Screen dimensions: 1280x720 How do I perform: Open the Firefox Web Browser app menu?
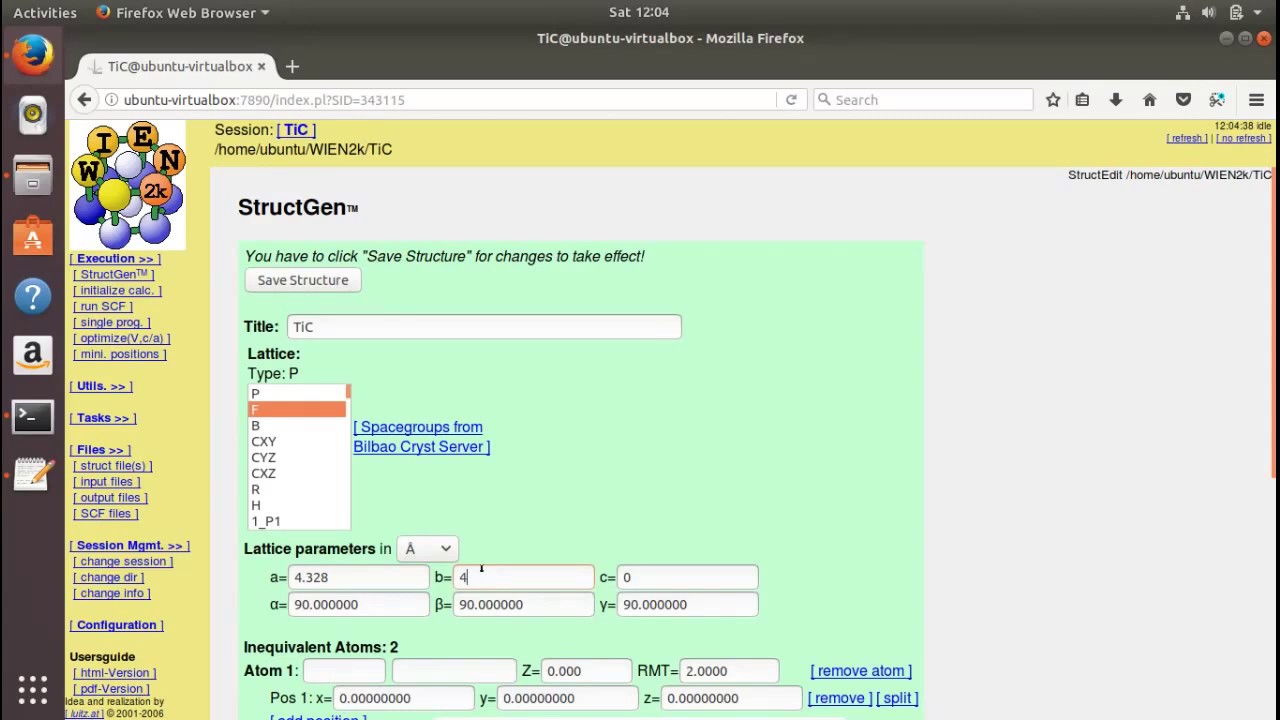coord(183,12)
